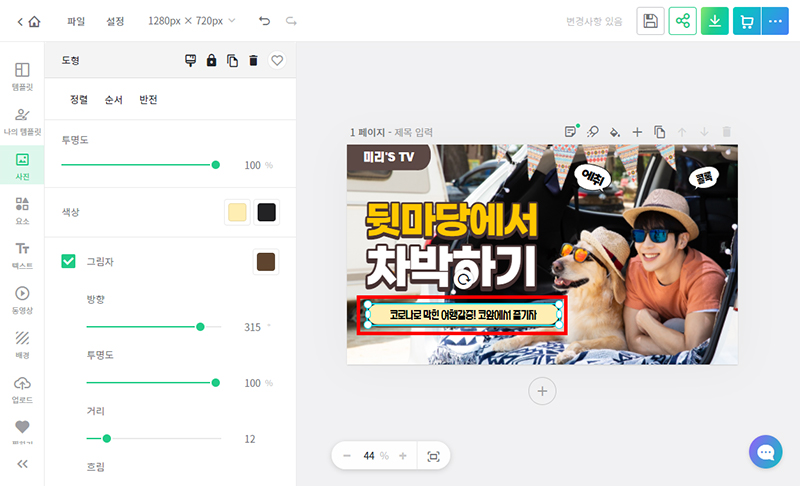Image resolution: width=800 pixels, height=486 pixels.
Task: Pick the black color swatch
Action: coord(266,212)
